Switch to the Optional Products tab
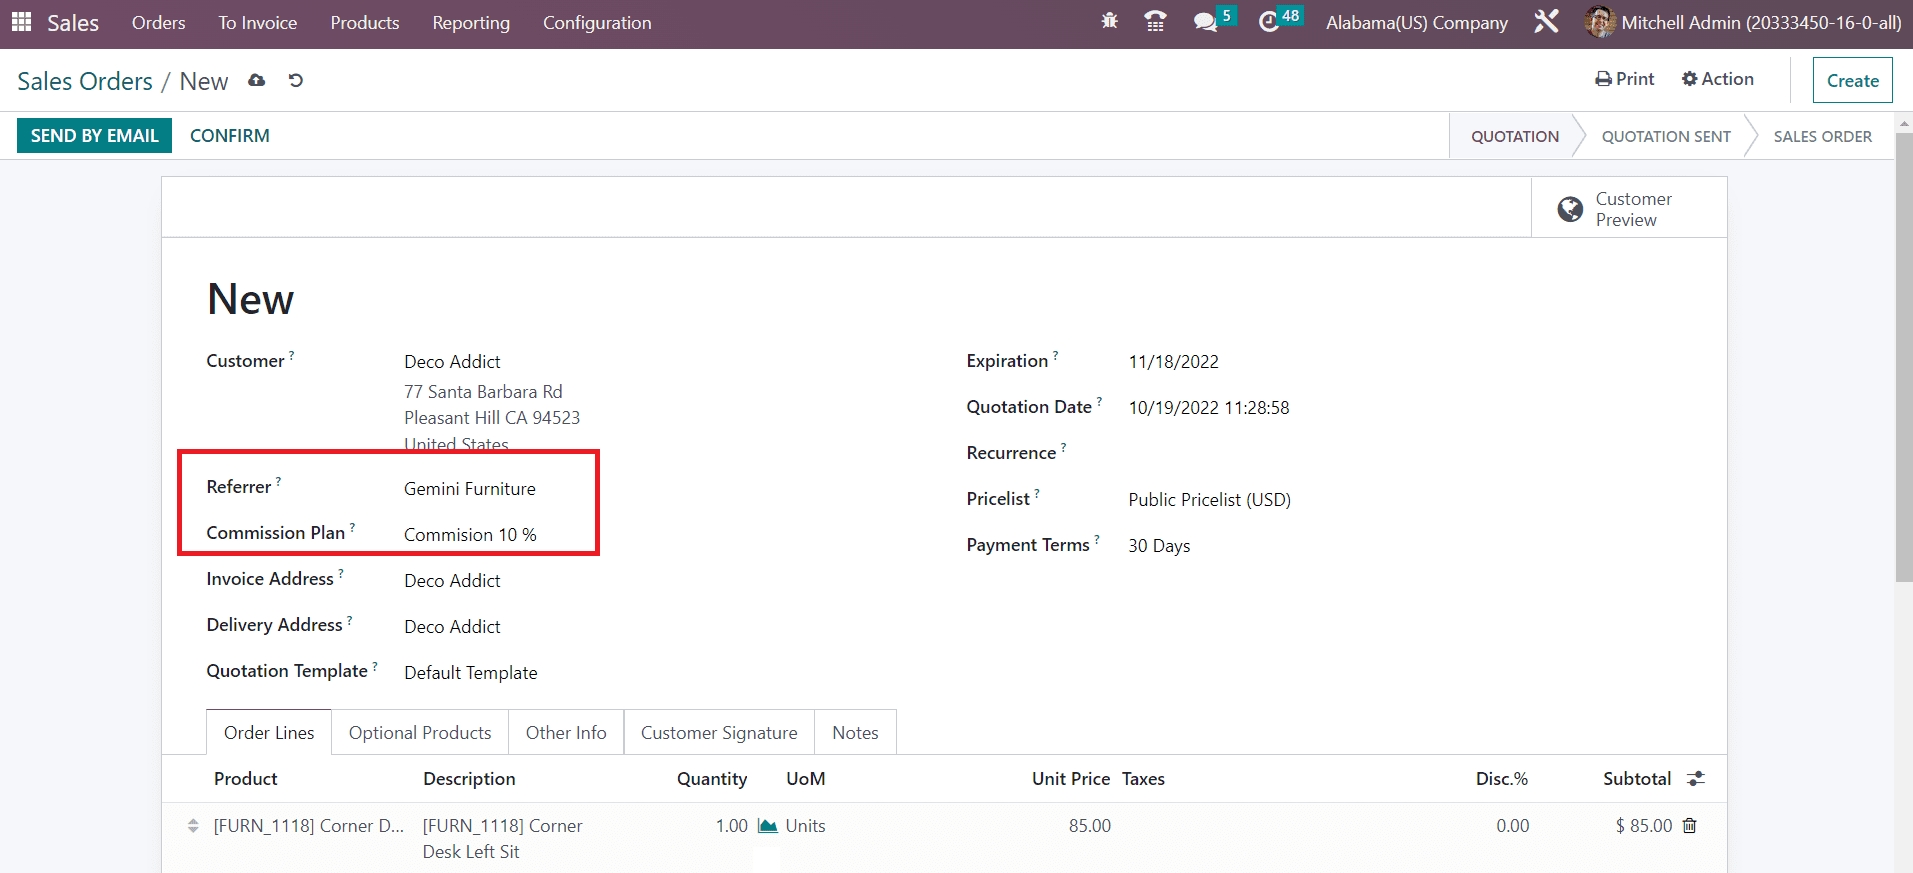 click(x=420, y=733)
